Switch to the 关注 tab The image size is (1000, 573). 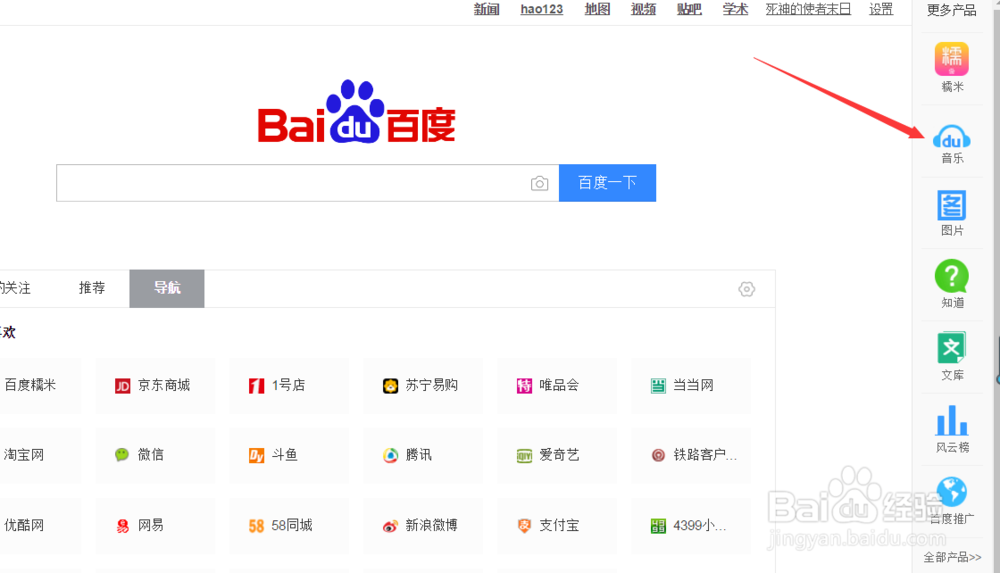coord(15,288)
